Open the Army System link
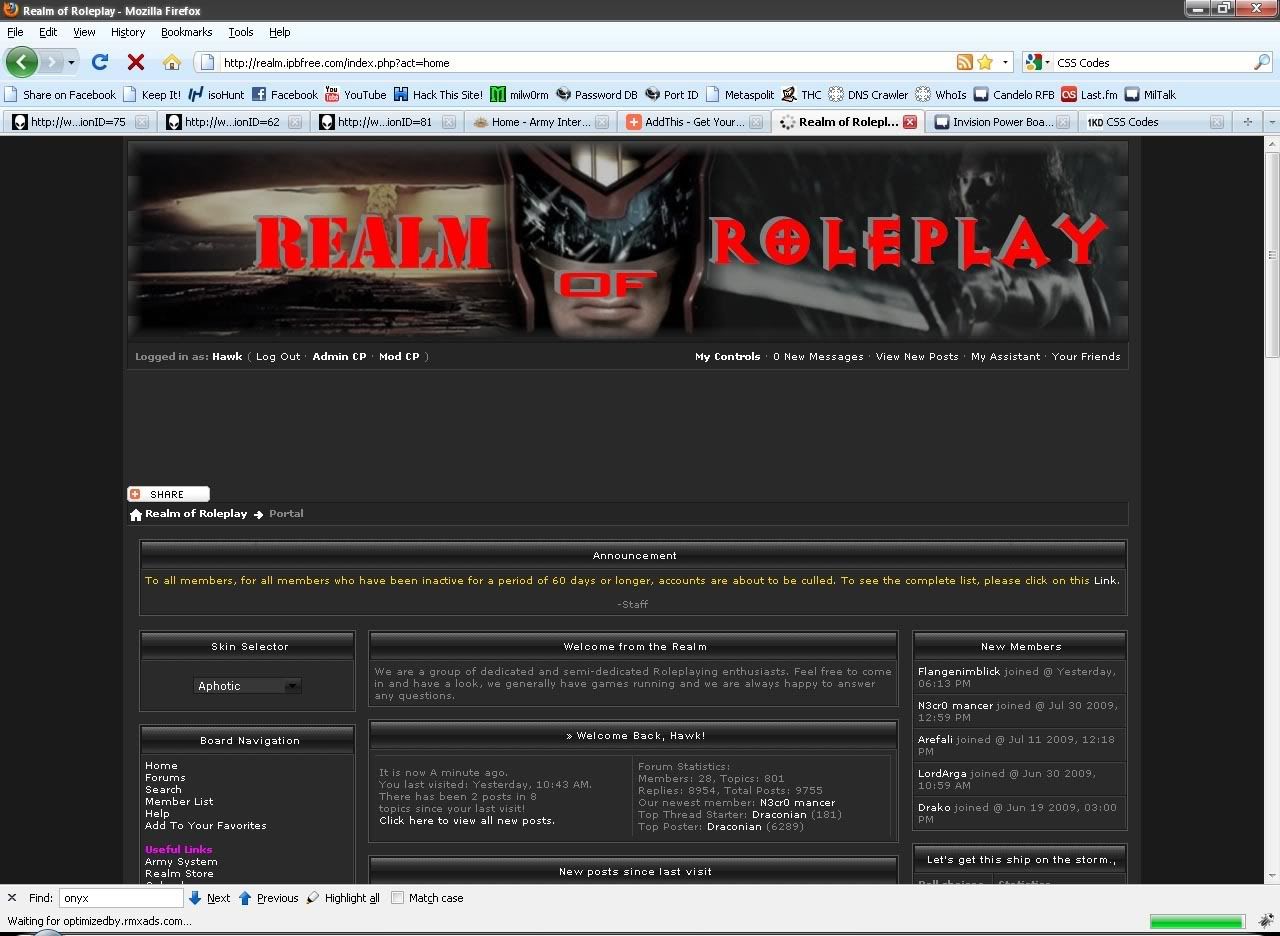The width and height of the screenshot is (1280, 936). tap(181, 862)
